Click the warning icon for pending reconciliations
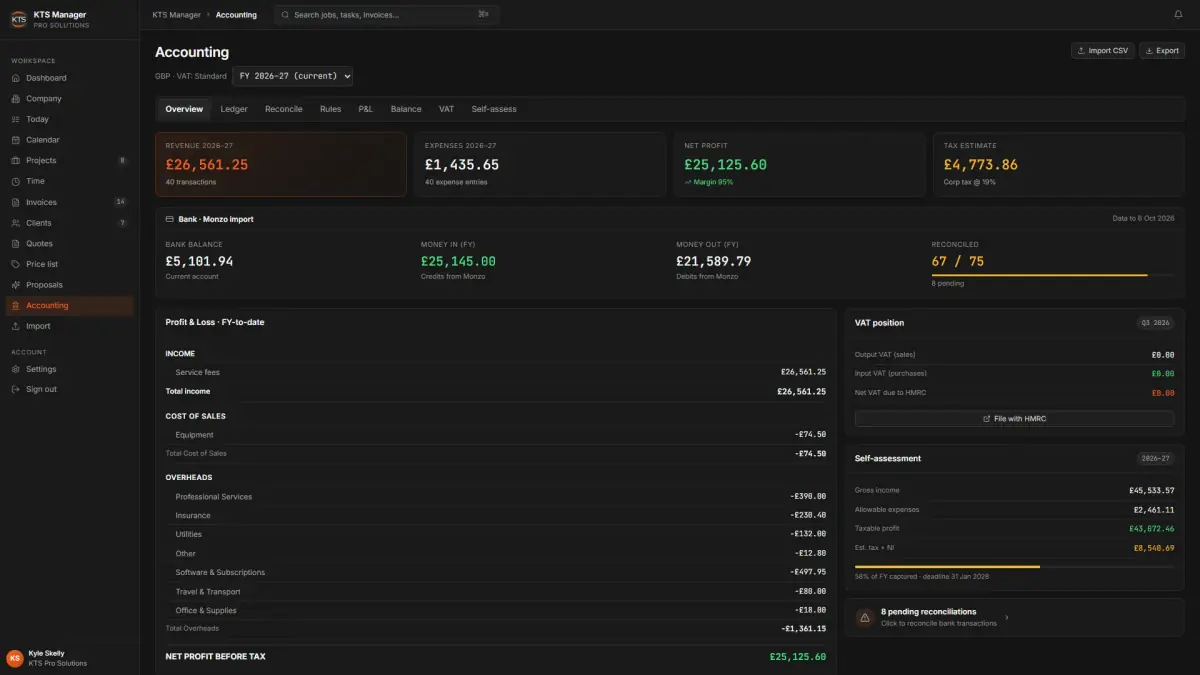This screenshot has width=1200, height=675. [x=865, y=618]
